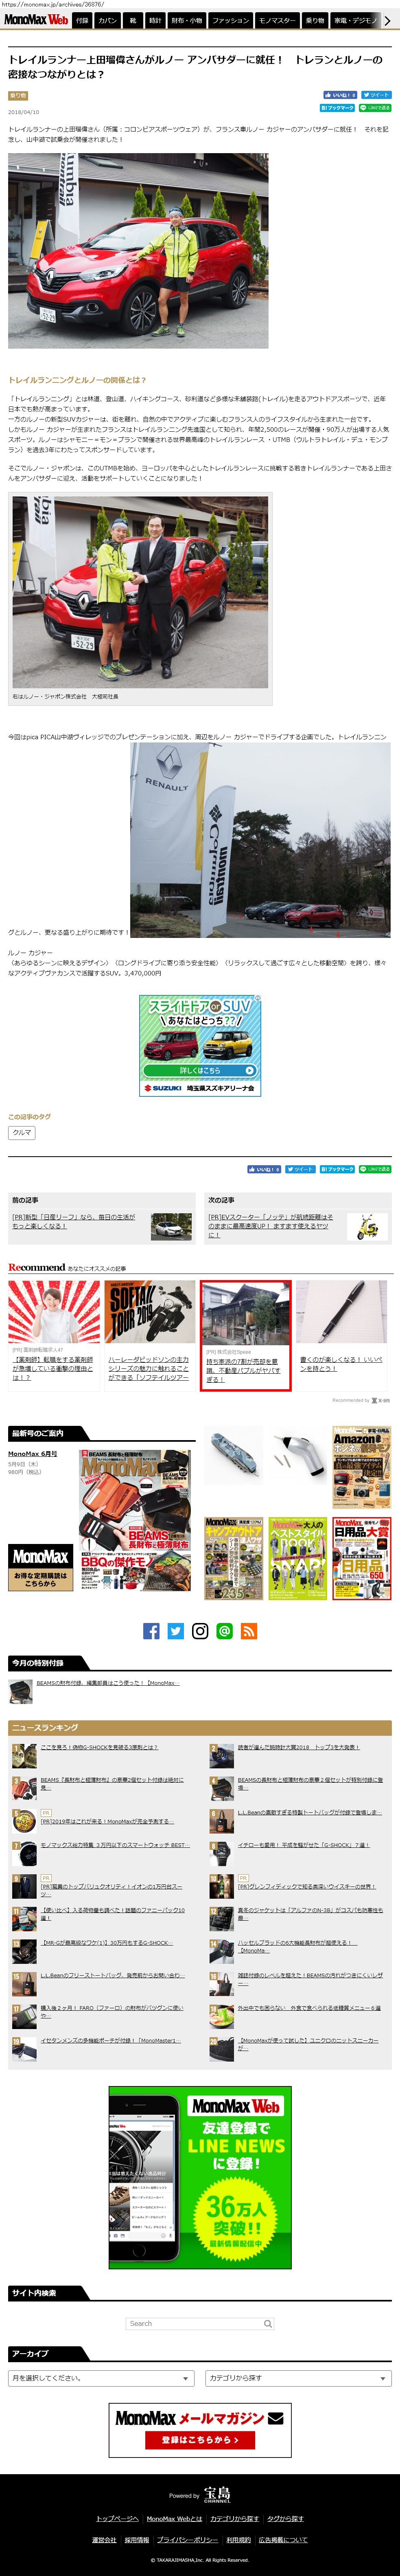Open the red Renault Kadjar runner photo
Screen dimensions: 400x2576
(138, 250)
